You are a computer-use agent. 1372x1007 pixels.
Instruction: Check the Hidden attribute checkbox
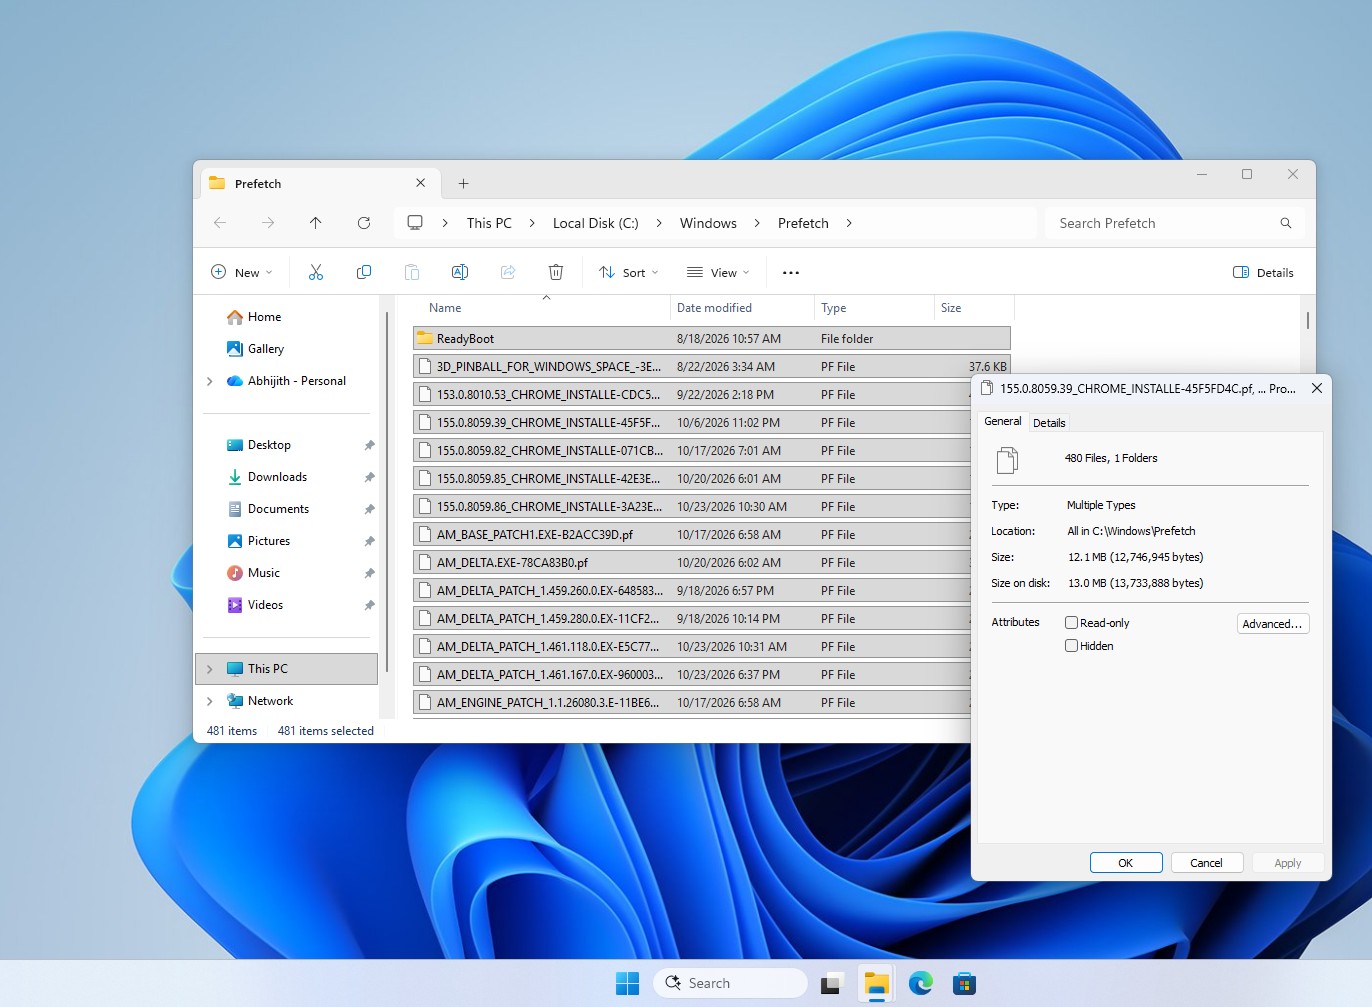coord(1071,646)
